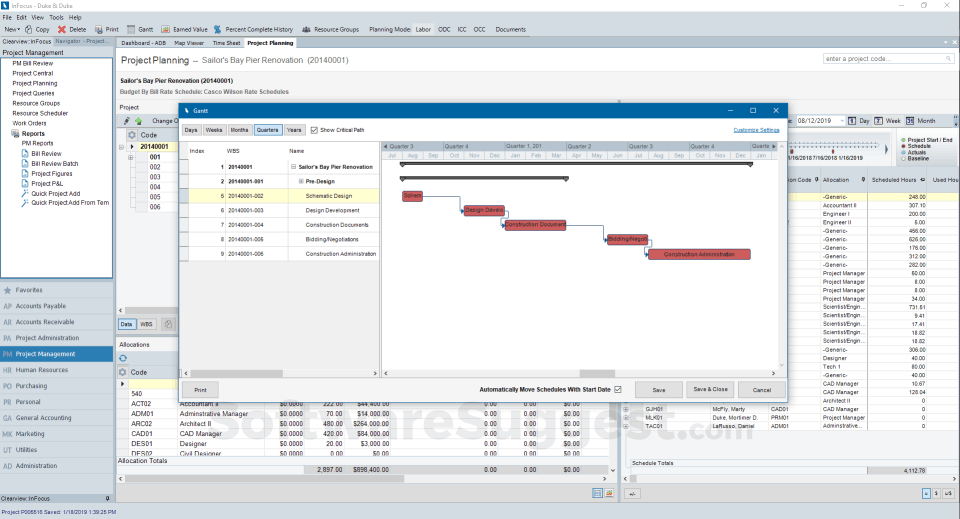960x519 pixels.
Task: Open the Tools menu
Action: click(x=56, y=17)
